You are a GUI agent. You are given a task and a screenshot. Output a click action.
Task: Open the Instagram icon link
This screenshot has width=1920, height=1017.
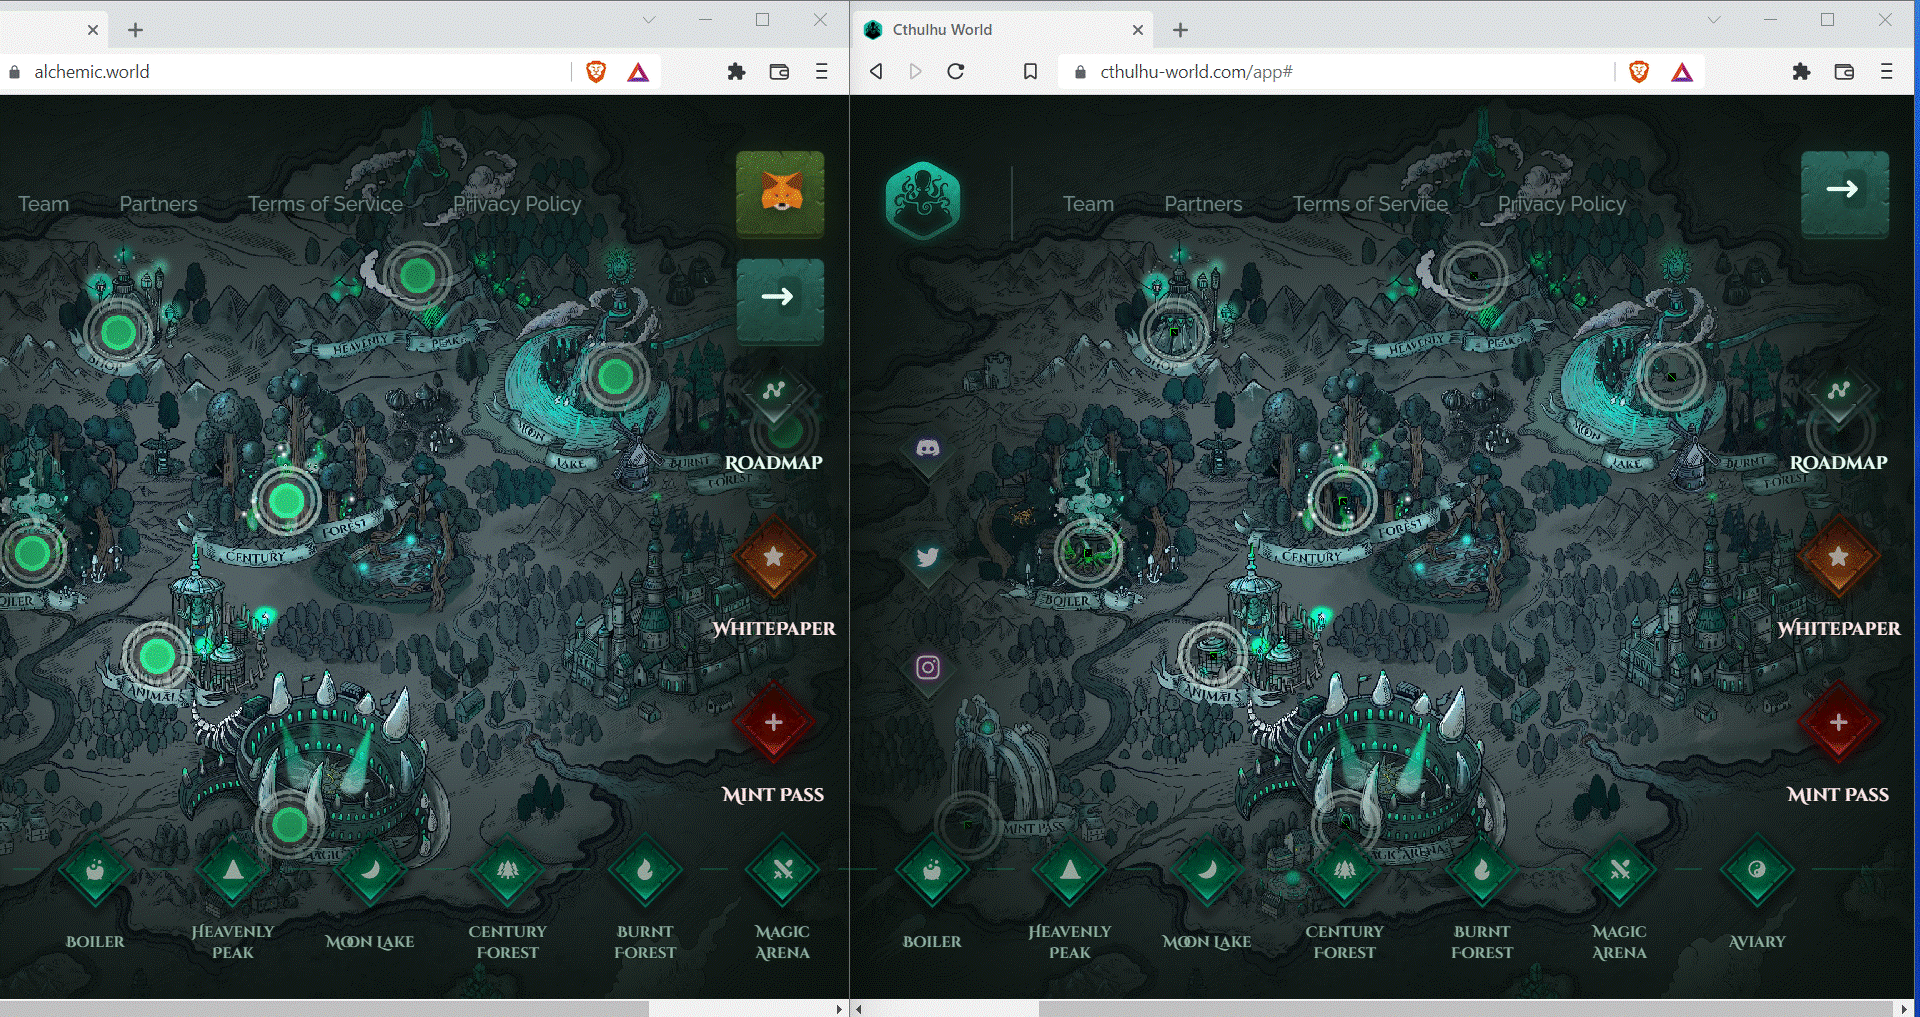(928, 667)
